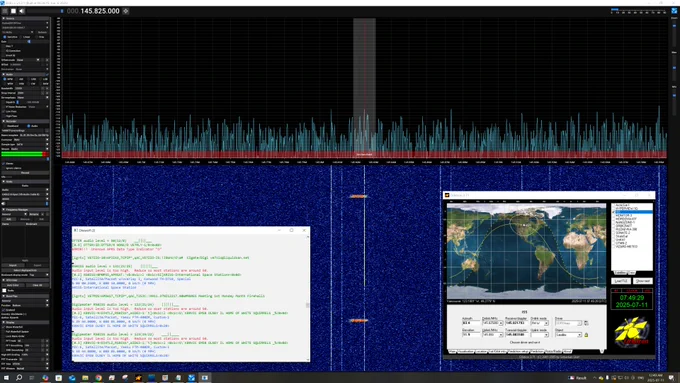
Task: Adjust the SDR# volume slider
Action: pos(44,11)
